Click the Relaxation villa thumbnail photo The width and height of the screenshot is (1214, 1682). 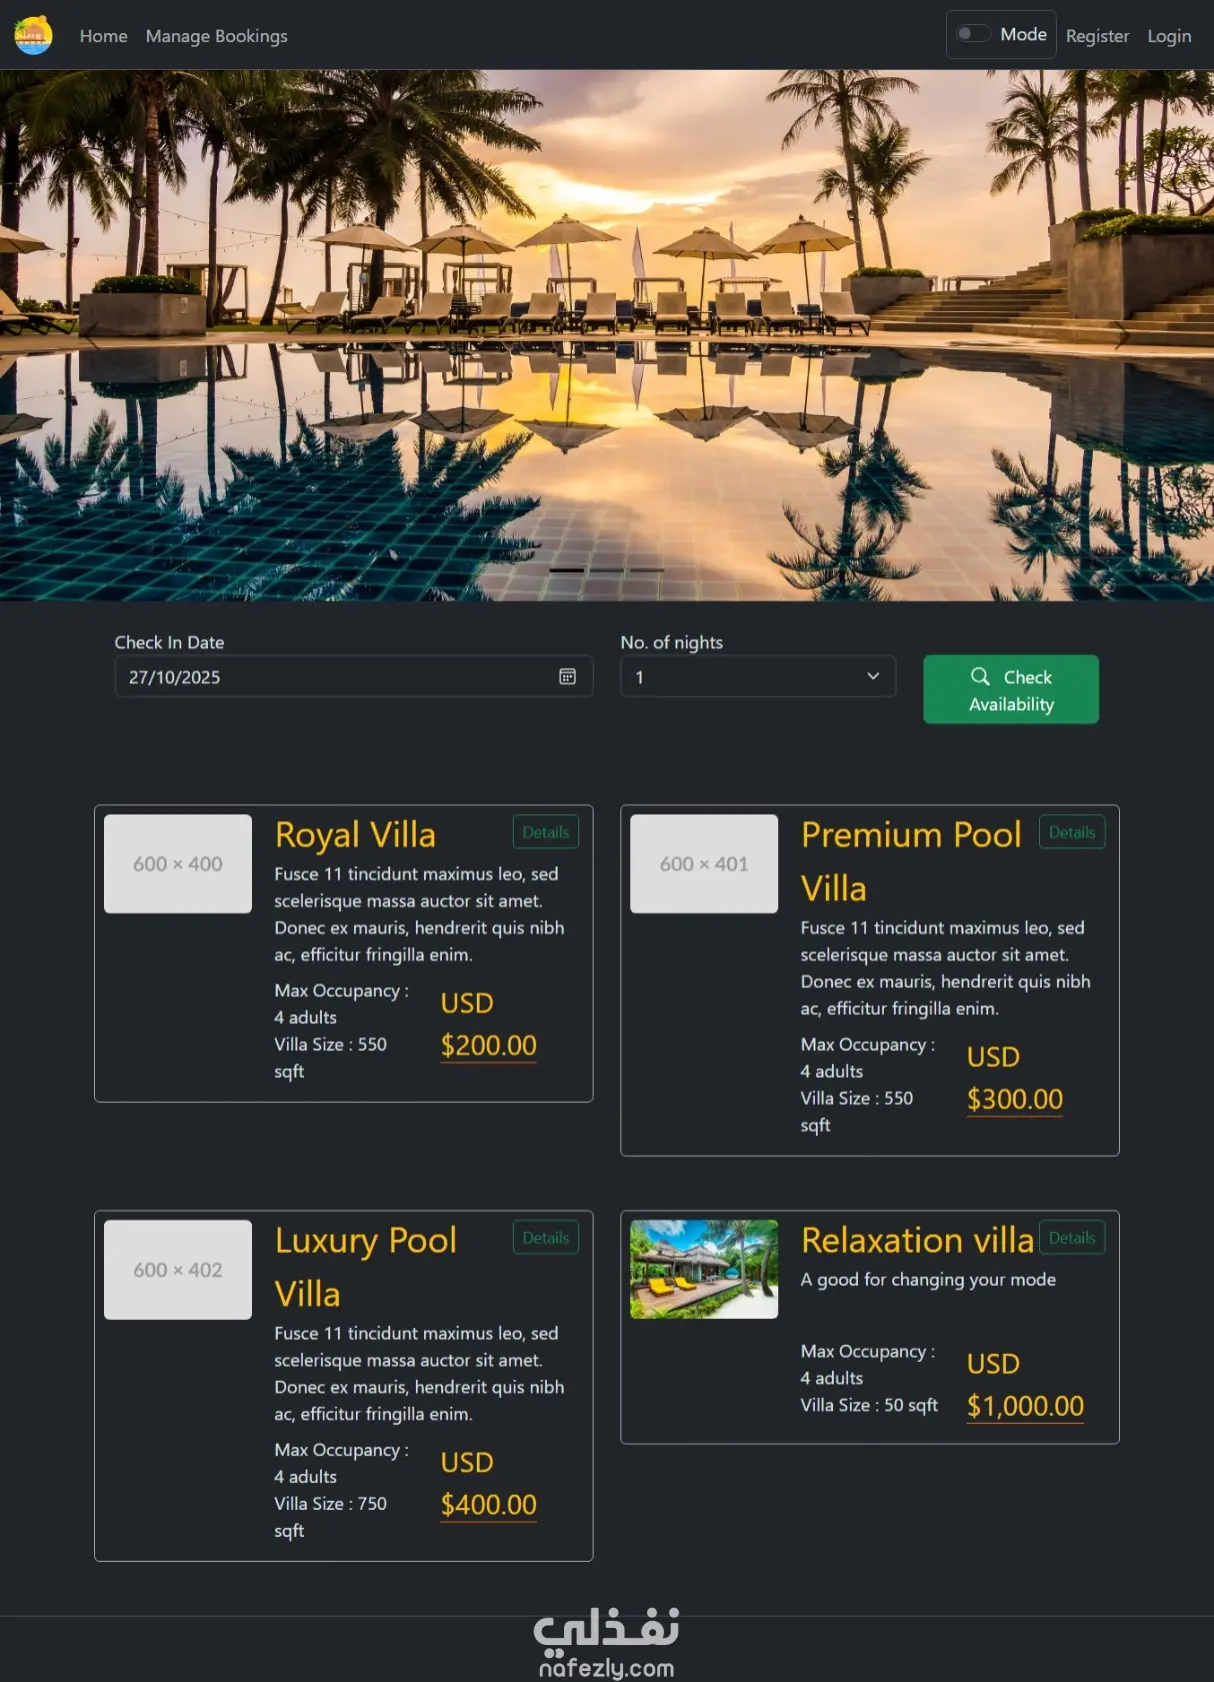pyautogui.click(x=704, y=1269)
